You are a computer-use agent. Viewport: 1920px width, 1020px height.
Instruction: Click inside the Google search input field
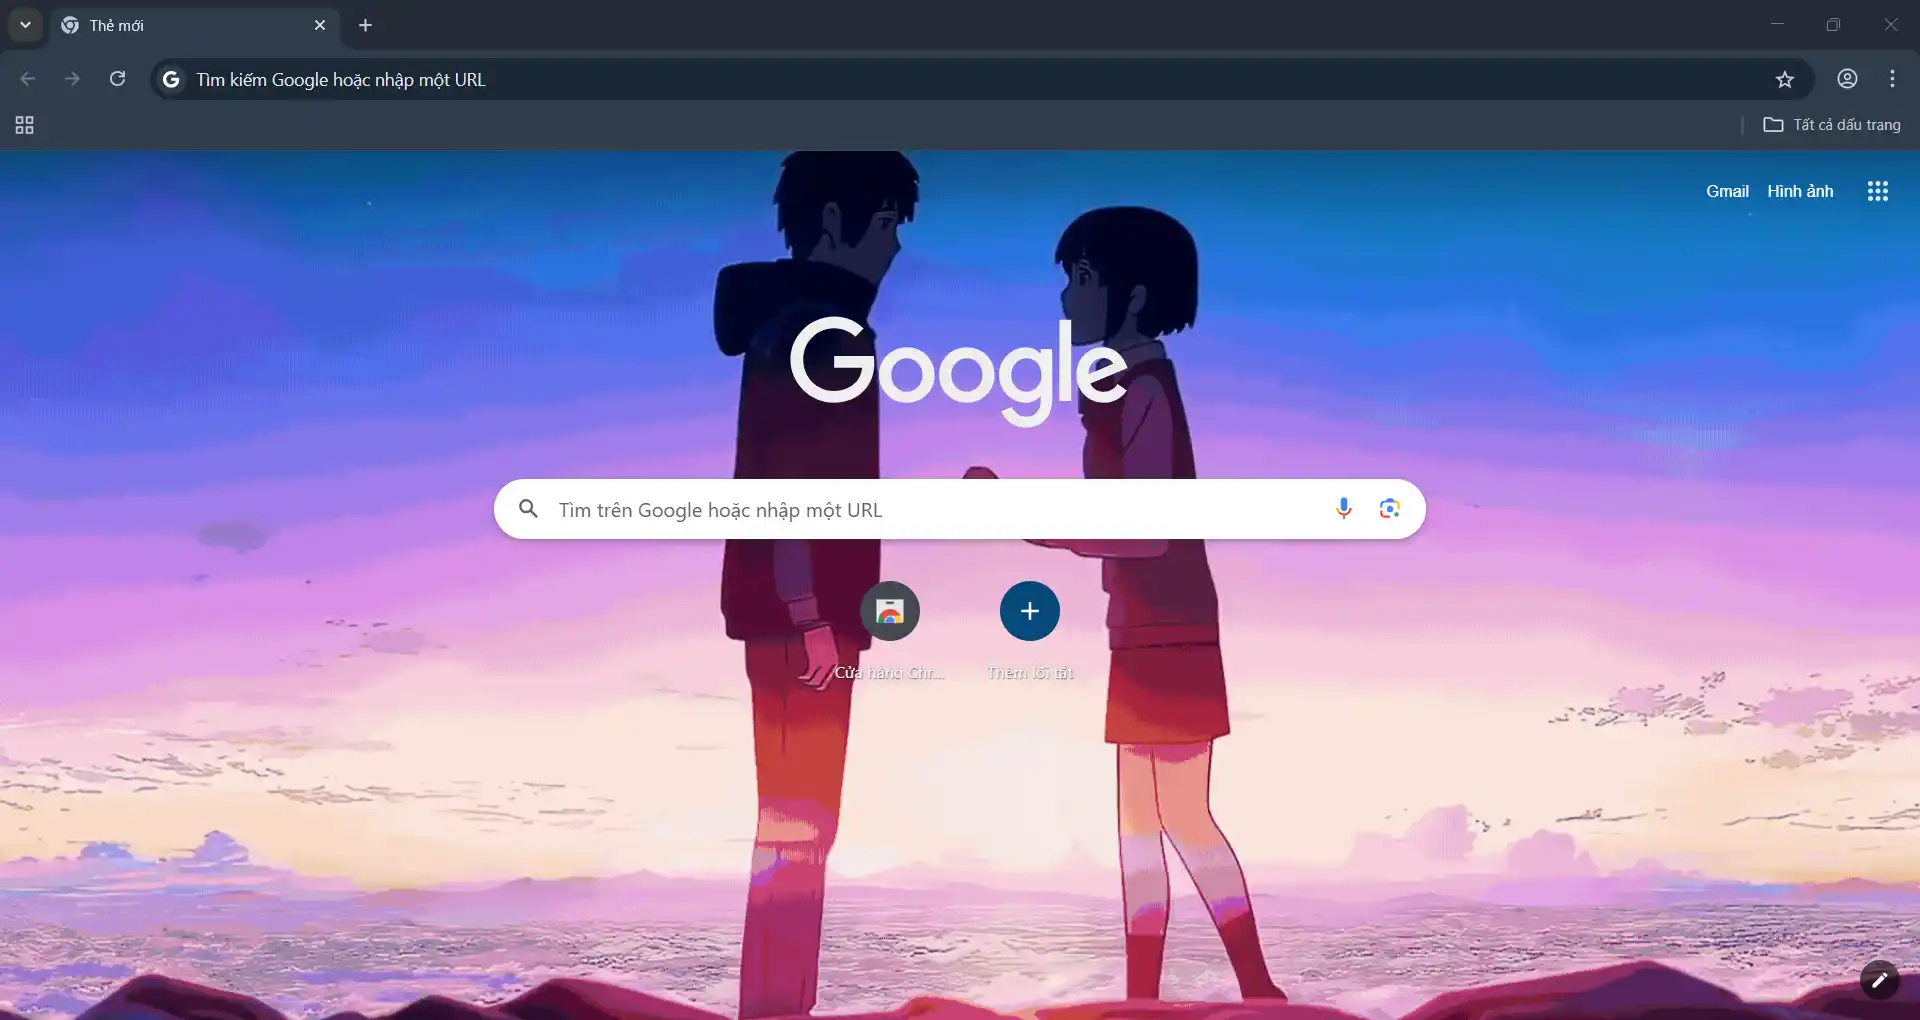pos(900,509)
